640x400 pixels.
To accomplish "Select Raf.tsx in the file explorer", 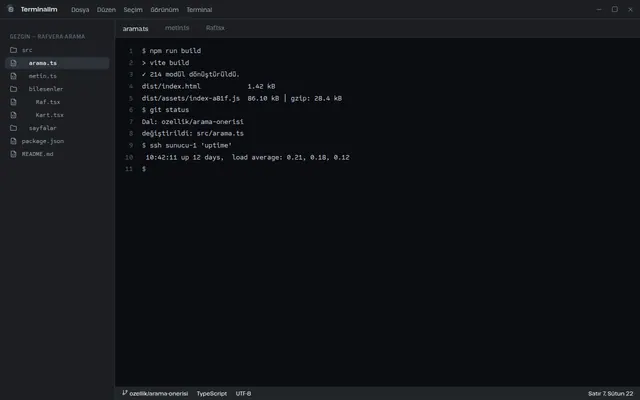I will pos(57,102).
